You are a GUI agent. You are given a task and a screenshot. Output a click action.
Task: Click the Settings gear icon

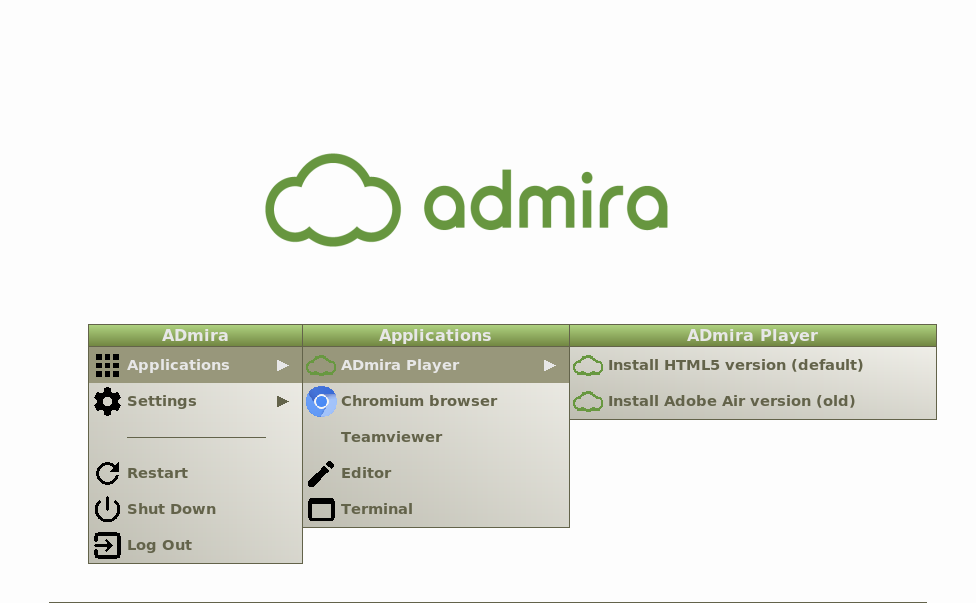(107, 401)
